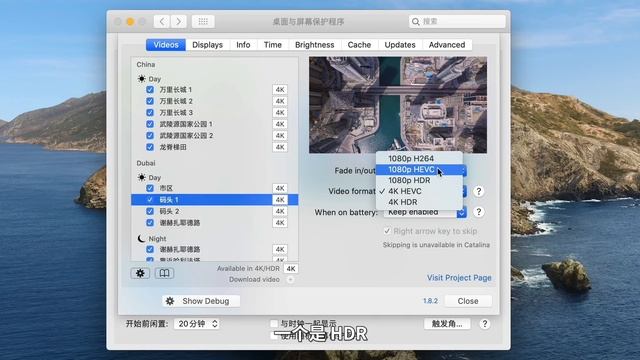The width and height of the screenshot is (640, 360).
Task: Click the 4K badge for 市区
Action: tap(280, 188)
